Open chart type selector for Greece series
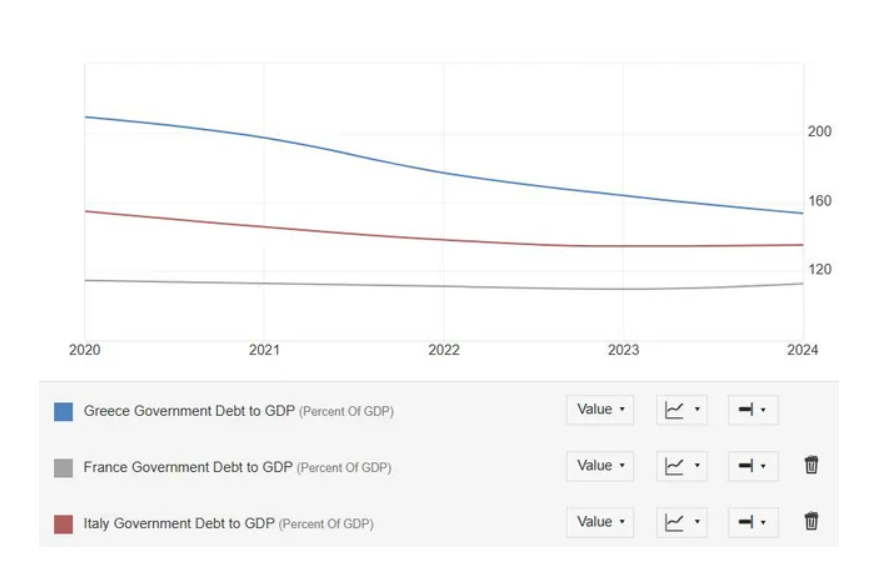 coord(682,409)
